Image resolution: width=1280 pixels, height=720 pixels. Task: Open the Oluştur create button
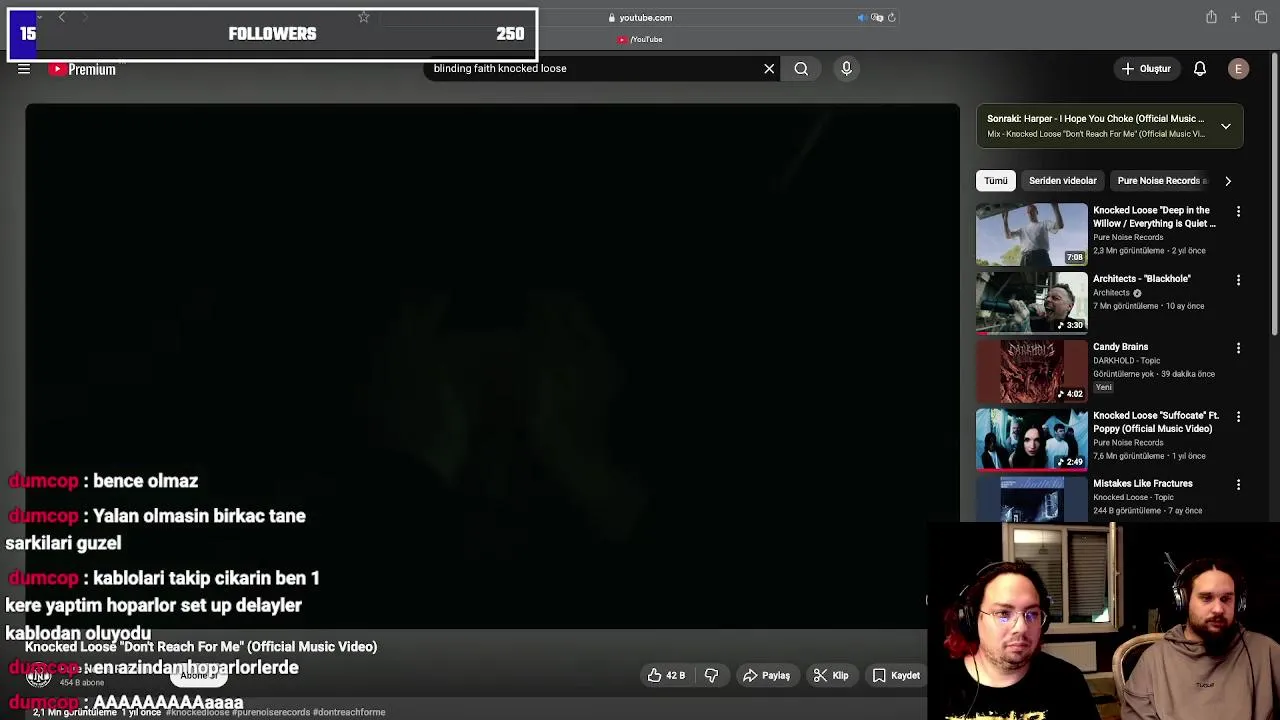[x=1146, y=69]
